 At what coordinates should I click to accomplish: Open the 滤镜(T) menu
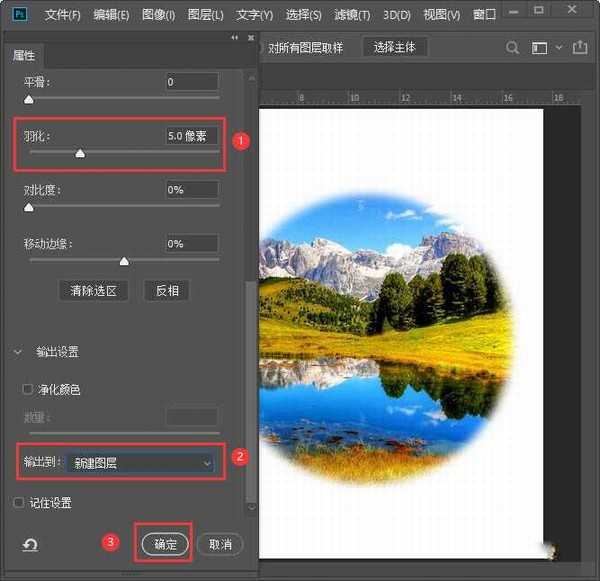coord(351,15)
